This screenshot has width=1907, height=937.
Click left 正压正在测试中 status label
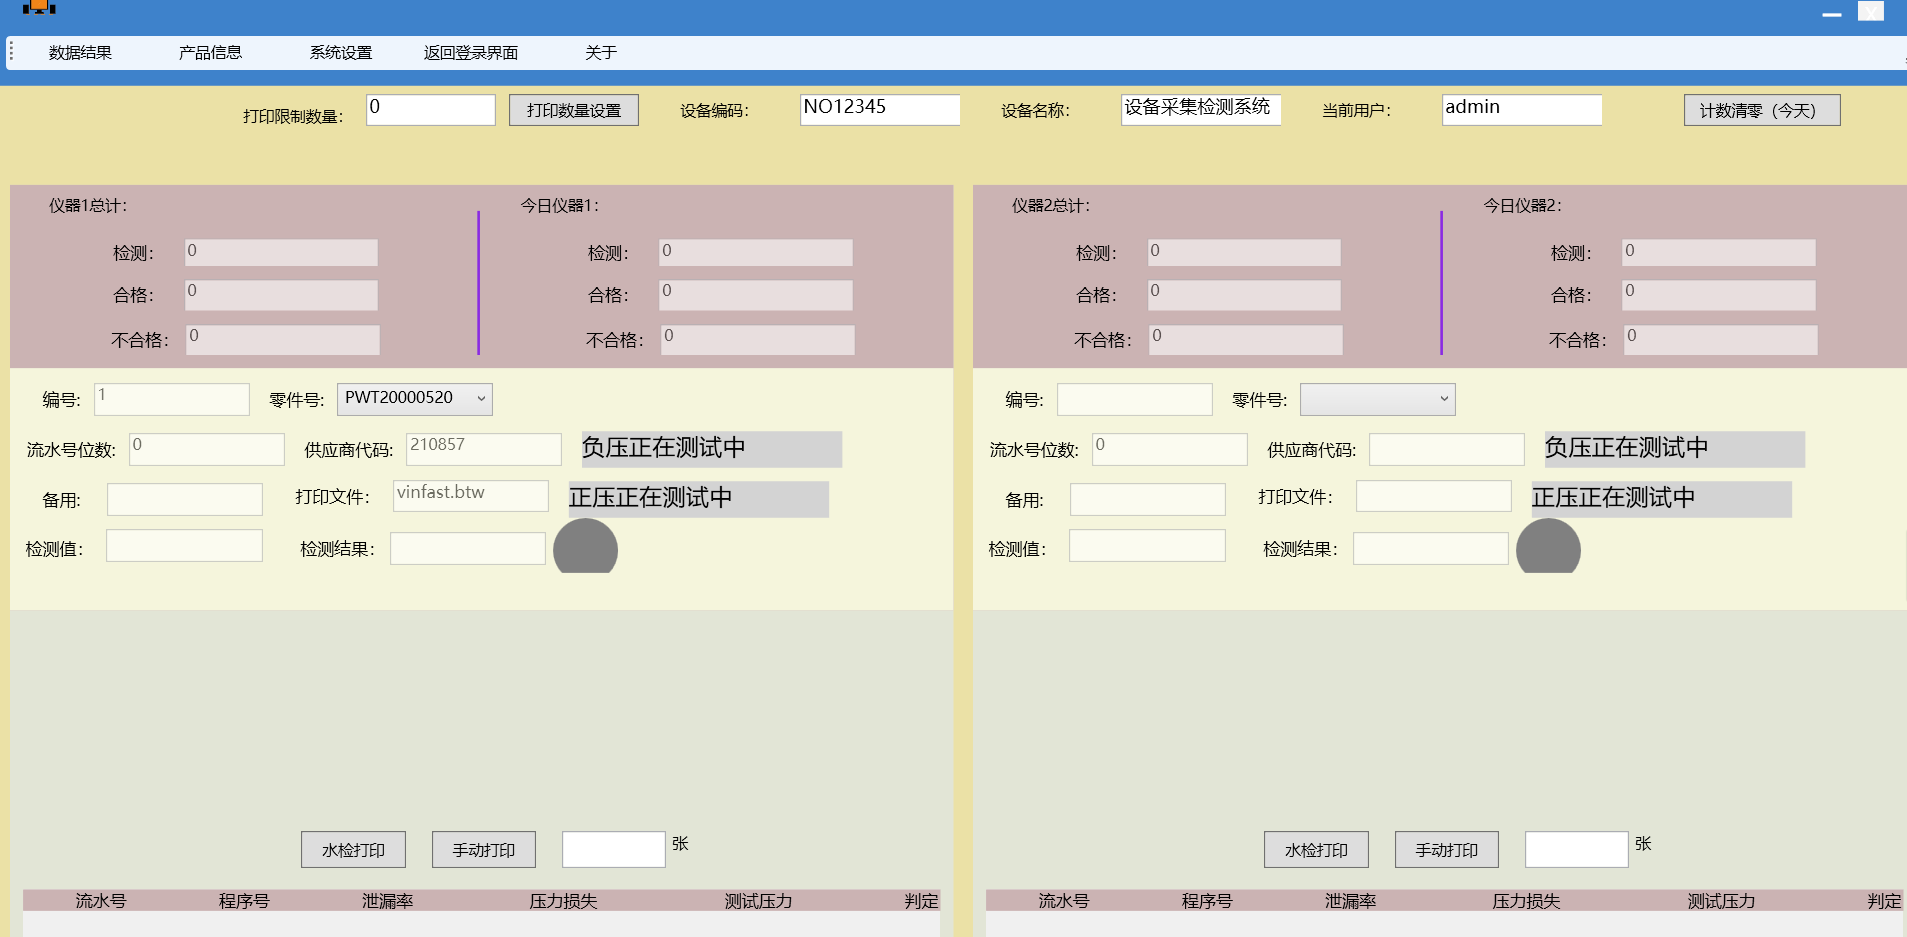click(x=699, y=499)
